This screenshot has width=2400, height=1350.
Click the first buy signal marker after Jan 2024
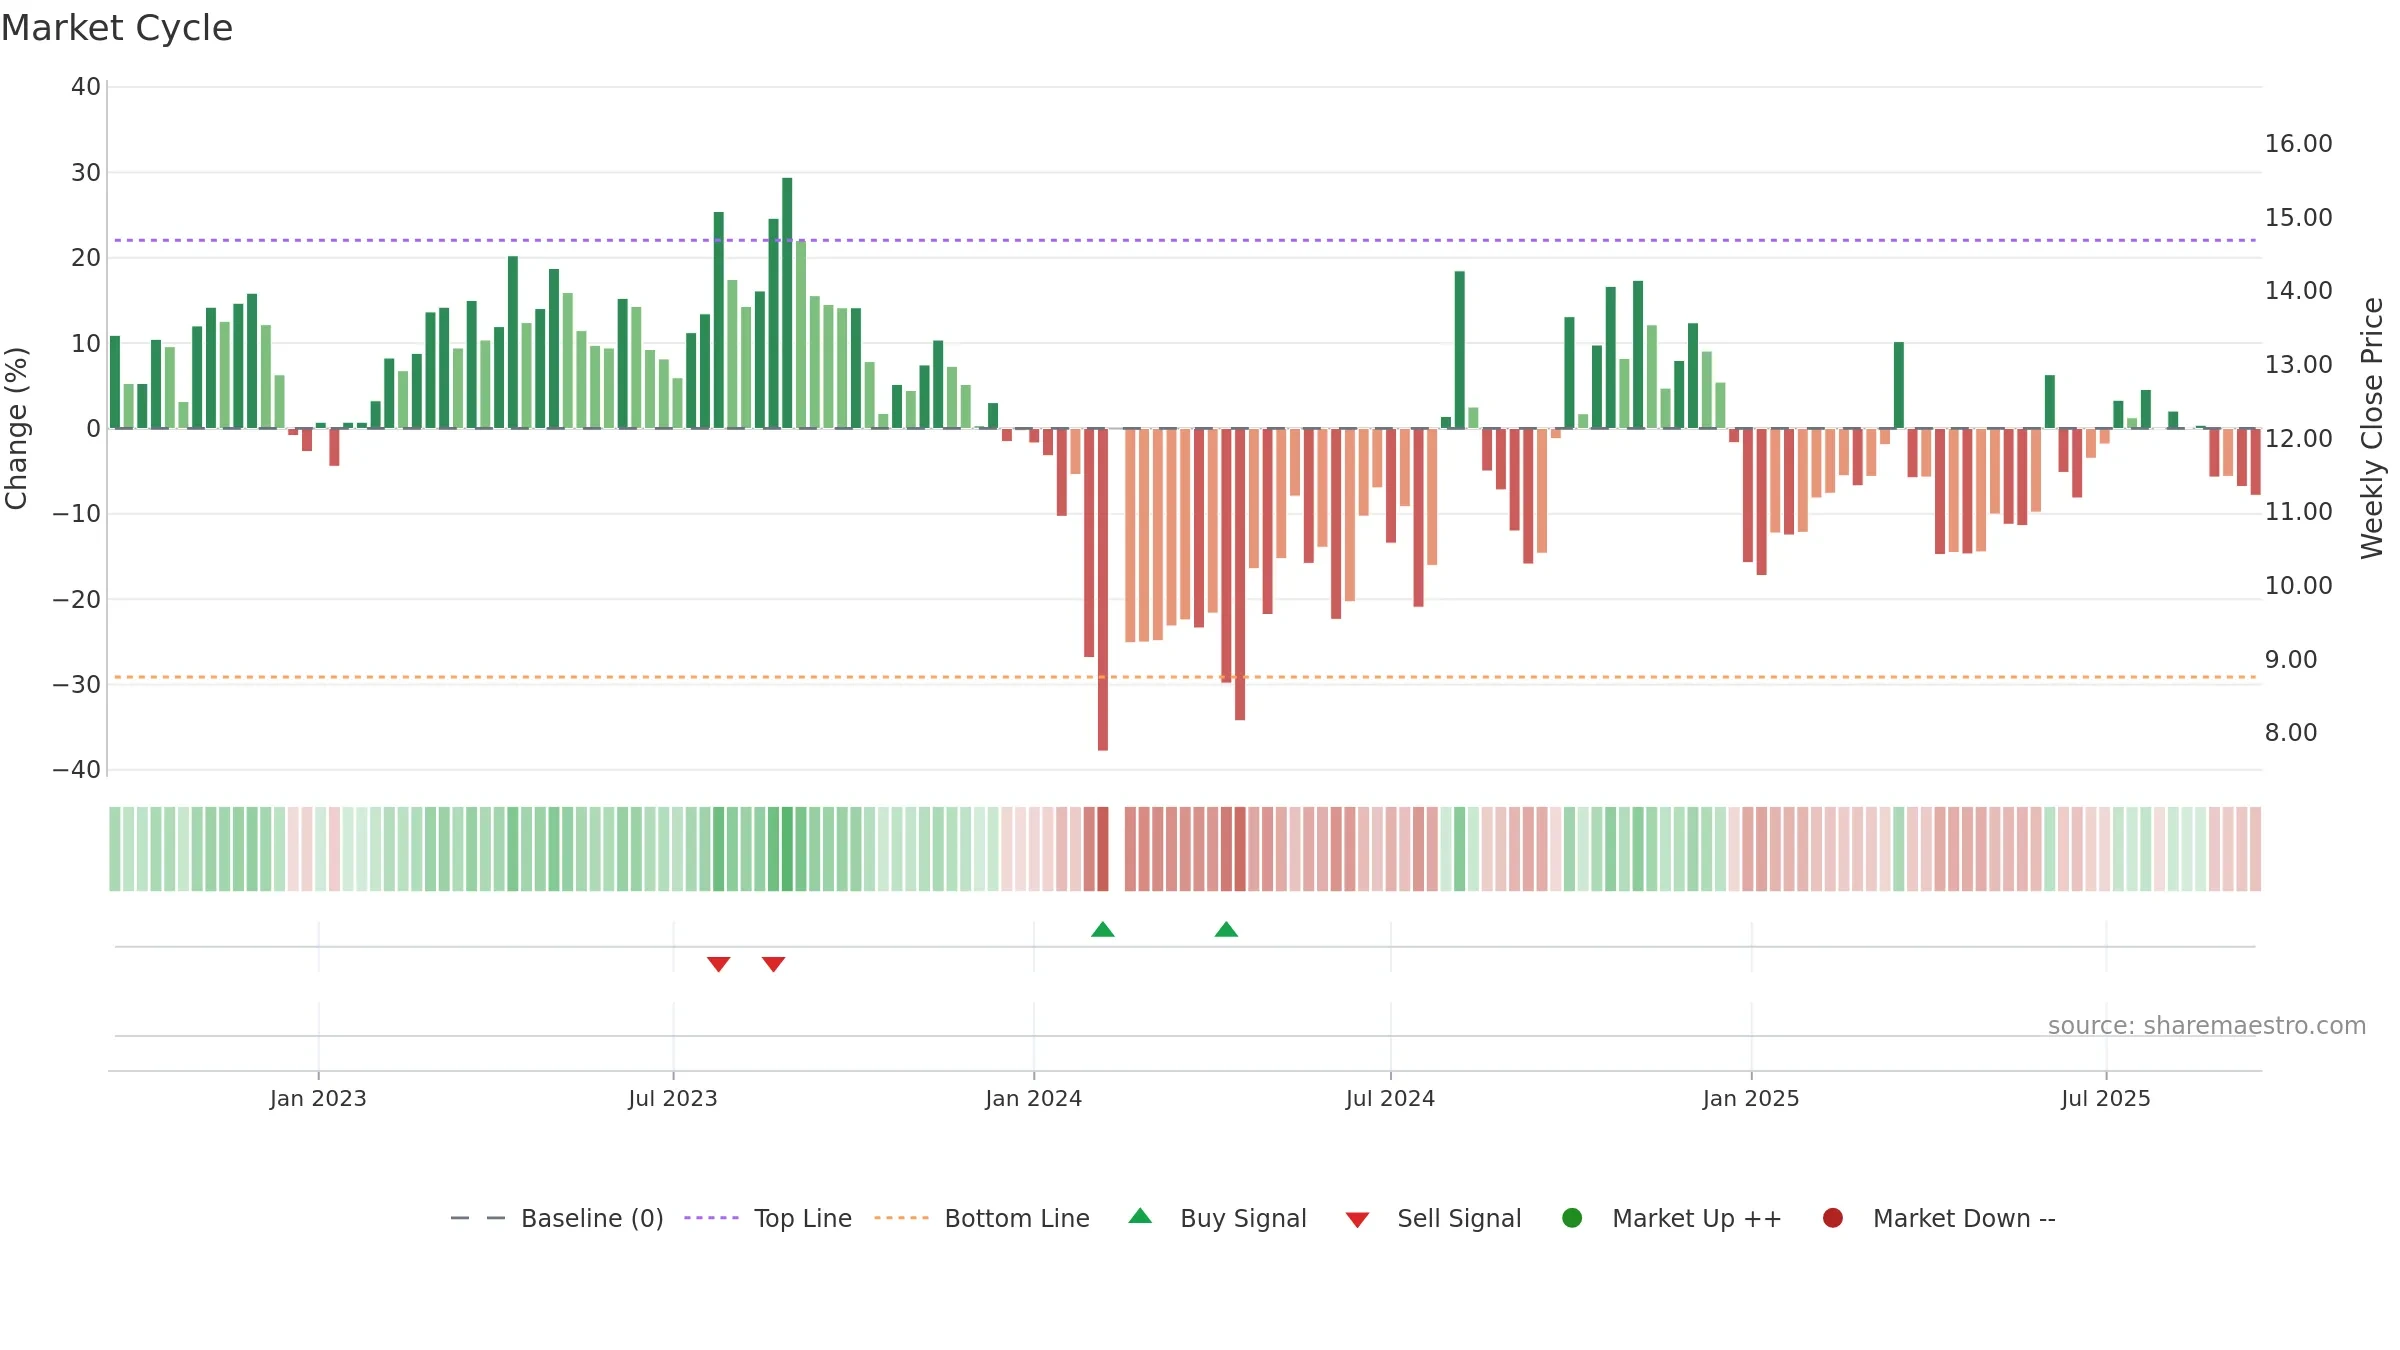click(1103, 929)
